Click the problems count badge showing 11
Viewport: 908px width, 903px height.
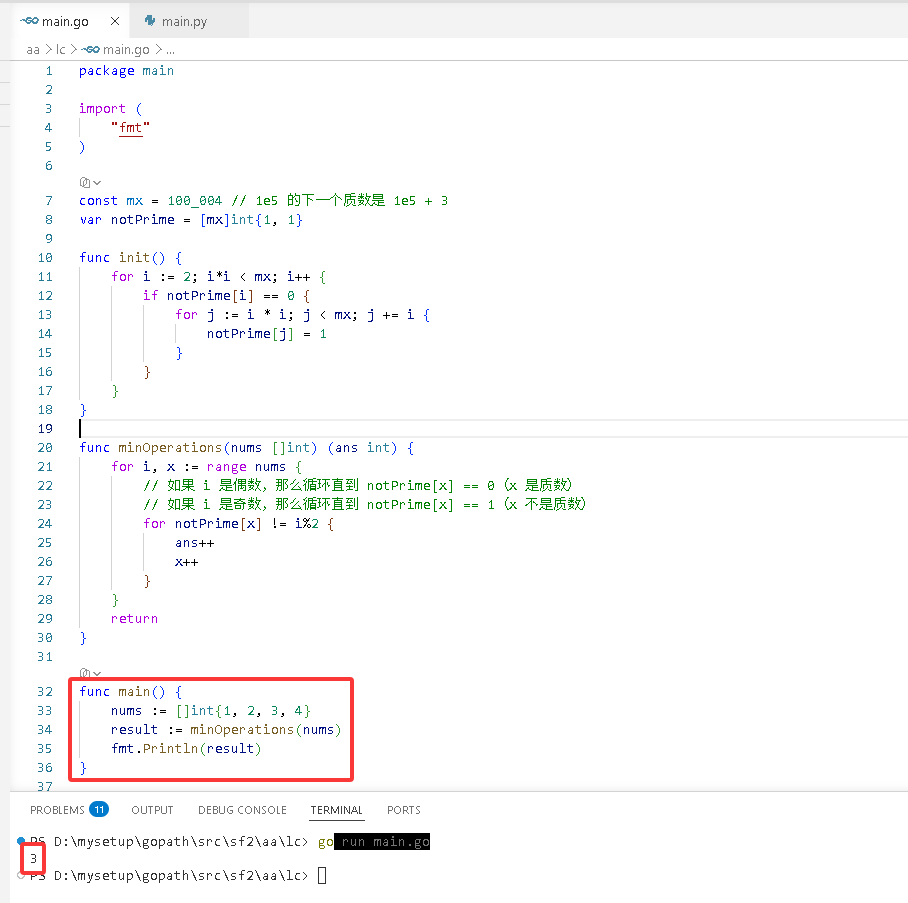[99, 809]
